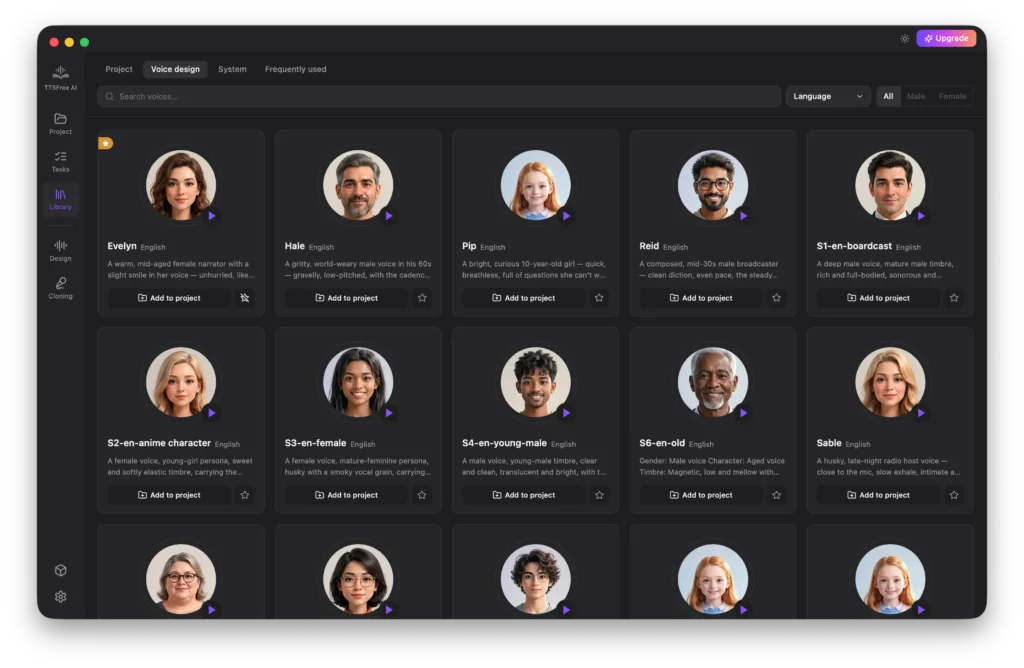
Task: Add S3-en-female to project
Action: pyautogui.click(x=346, y=495)
